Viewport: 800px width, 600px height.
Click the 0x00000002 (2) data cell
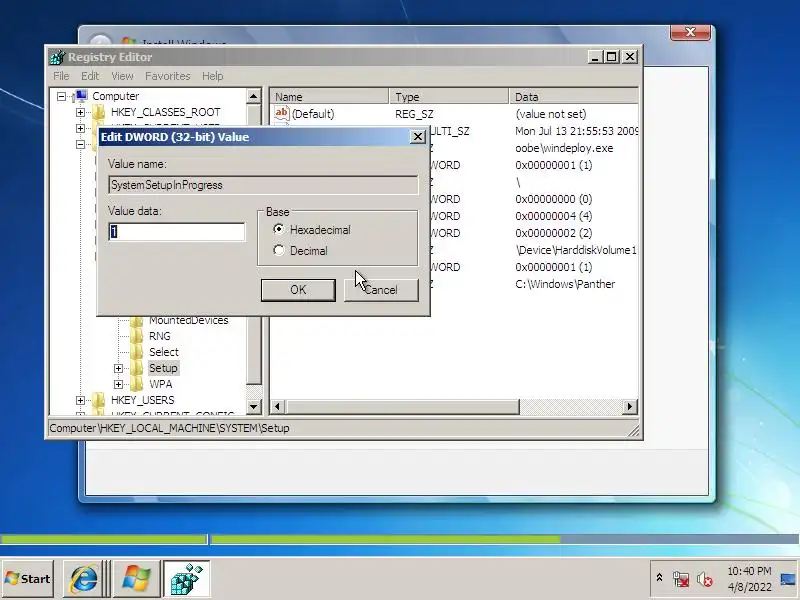tap(554, 233)
